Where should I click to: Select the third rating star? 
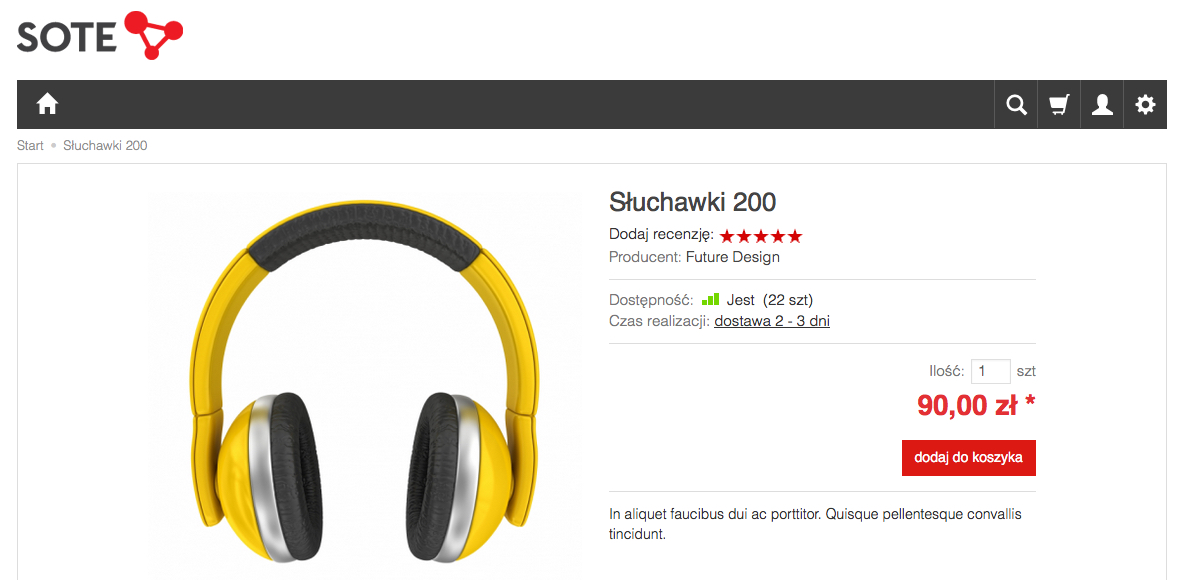tap(762, 236)
